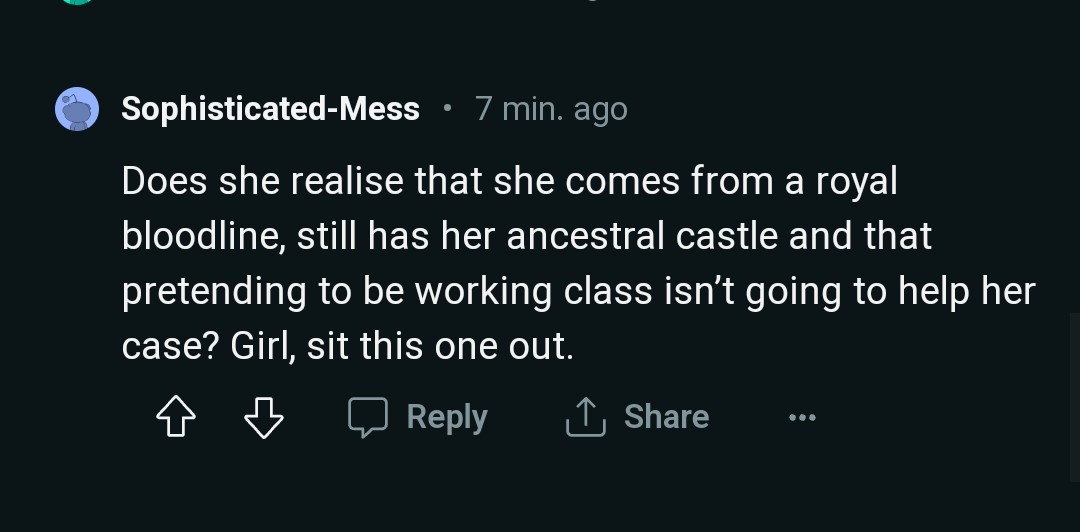The image size is (1080, 532).
Task: Click the "7 min. ago" timestamp
Action: (x=551, y=109)
